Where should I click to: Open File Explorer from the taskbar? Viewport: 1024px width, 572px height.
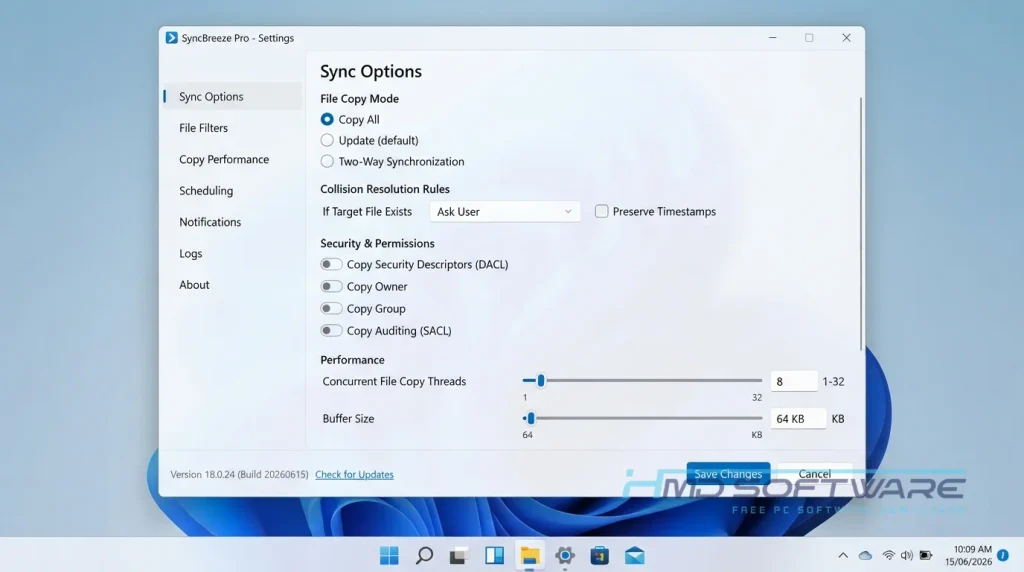pos(530,556)
